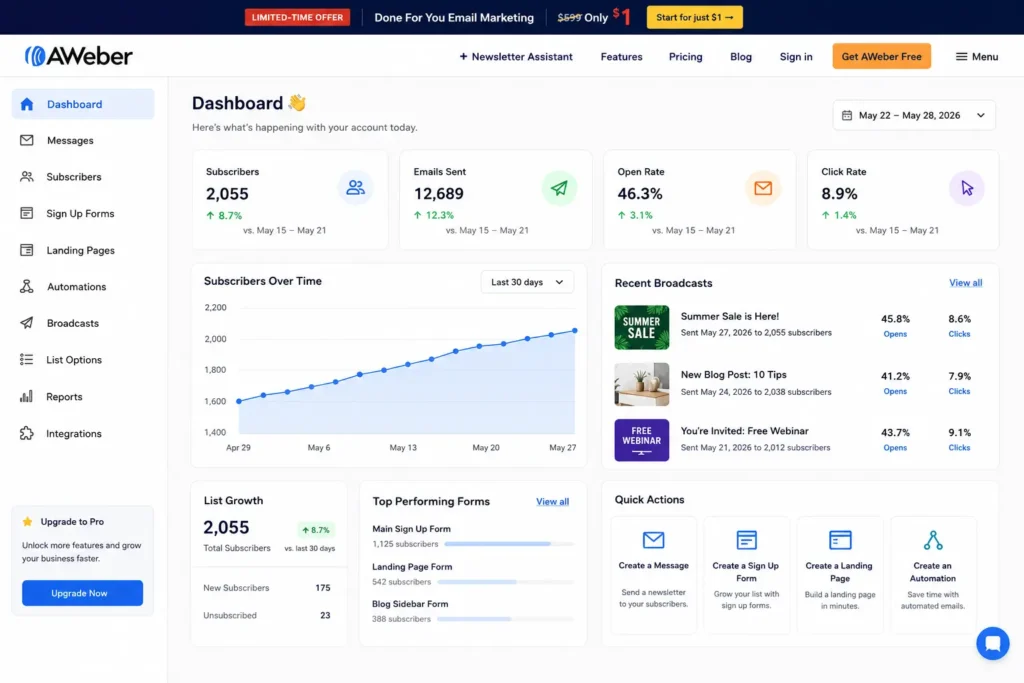The image size is (1024, 683).
Task: Open Features in the top navigation
Action: (621, 57)
